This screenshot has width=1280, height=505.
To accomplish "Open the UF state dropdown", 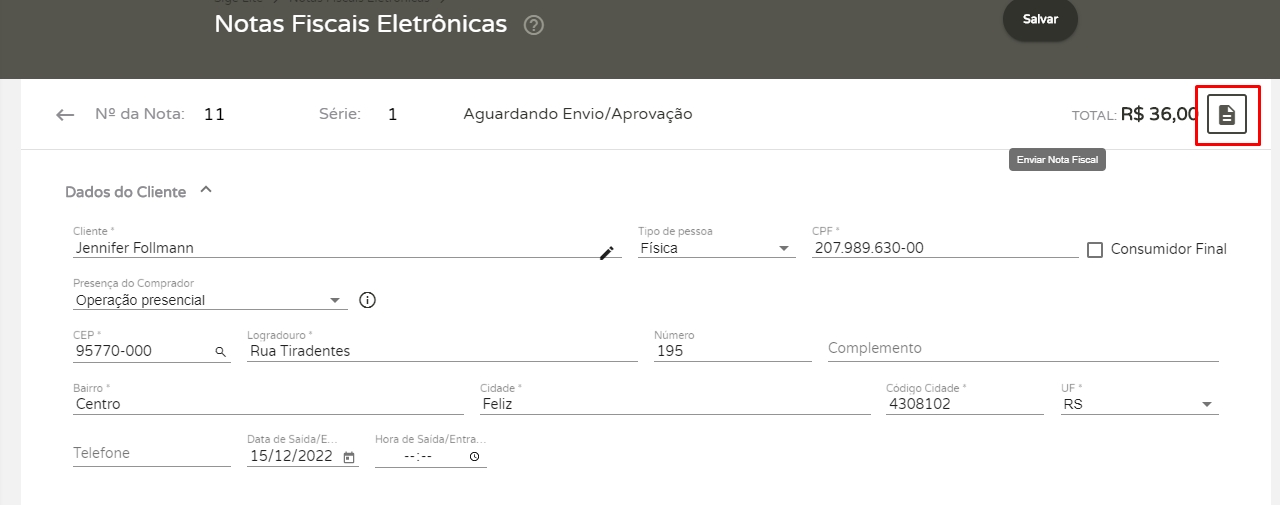I will click(x=1139, y=404).
